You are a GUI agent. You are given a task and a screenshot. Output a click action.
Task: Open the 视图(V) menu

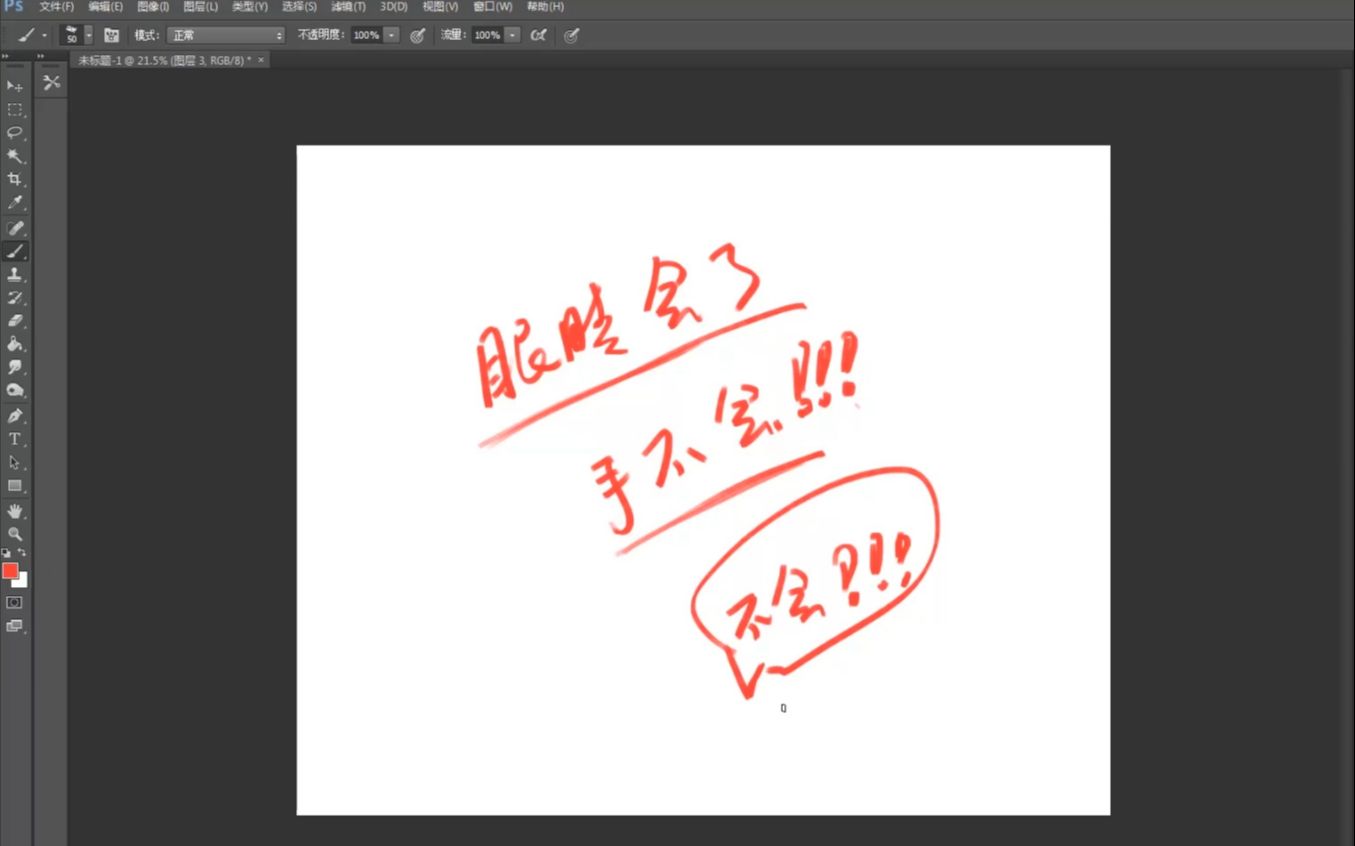coord(440,7)
